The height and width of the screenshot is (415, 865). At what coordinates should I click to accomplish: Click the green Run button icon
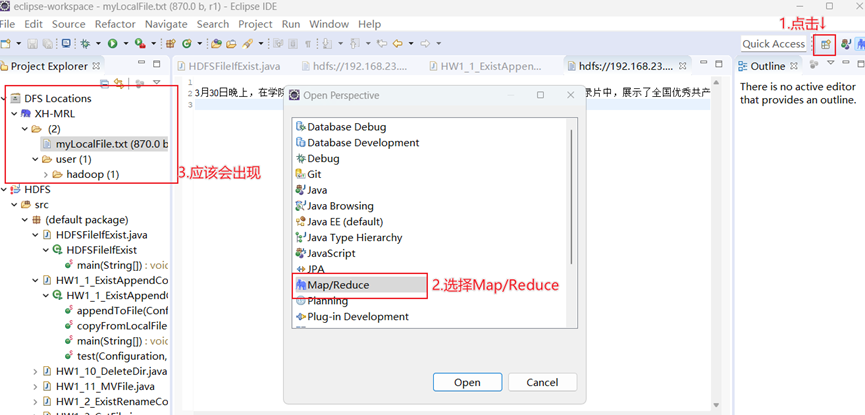[113, 44]
